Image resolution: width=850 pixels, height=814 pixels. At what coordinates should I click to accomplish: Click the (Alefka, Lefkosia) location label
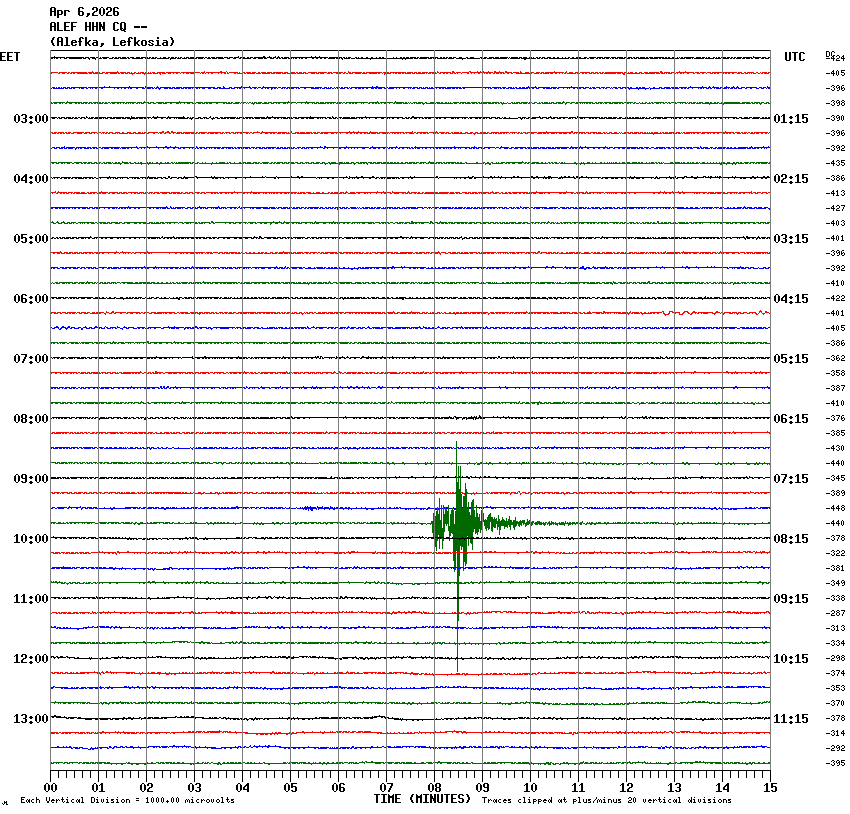112,42
